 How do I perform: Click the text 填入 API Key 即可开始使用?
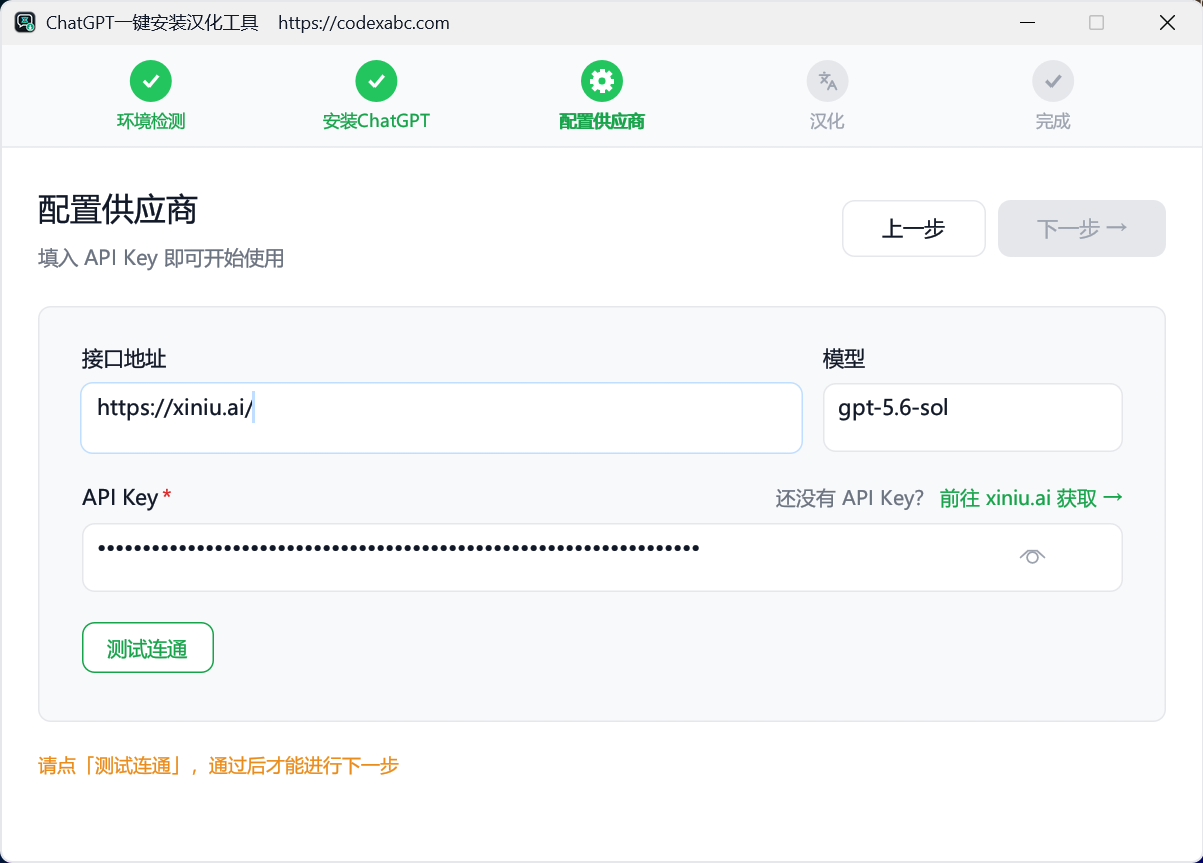(161, 258)
